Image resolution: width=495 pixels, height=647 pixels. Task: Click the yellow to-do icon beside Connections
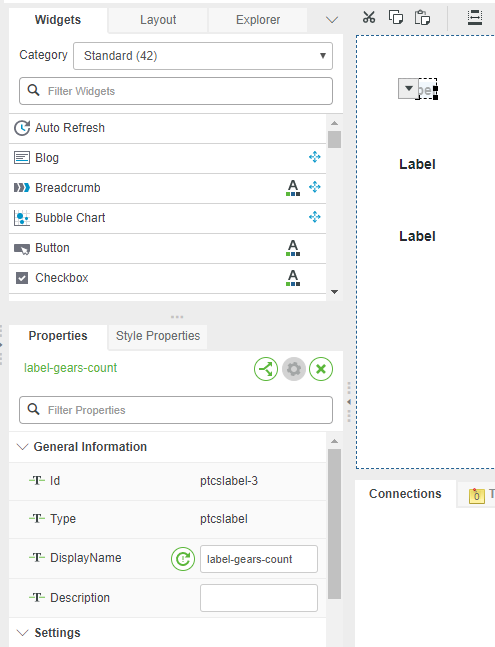[476, 495]
